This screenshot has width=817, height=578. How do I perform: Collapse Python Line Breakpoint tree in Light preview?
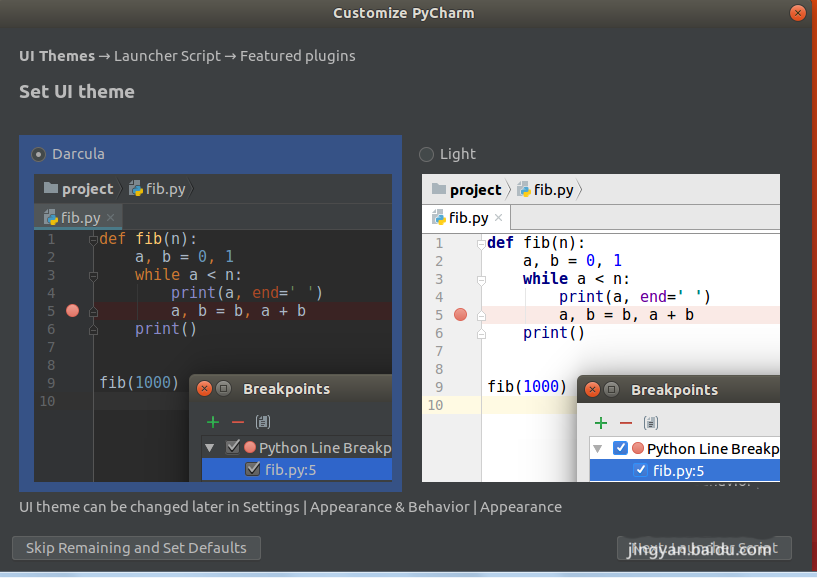pyautogui.click(x=598, y=449)
